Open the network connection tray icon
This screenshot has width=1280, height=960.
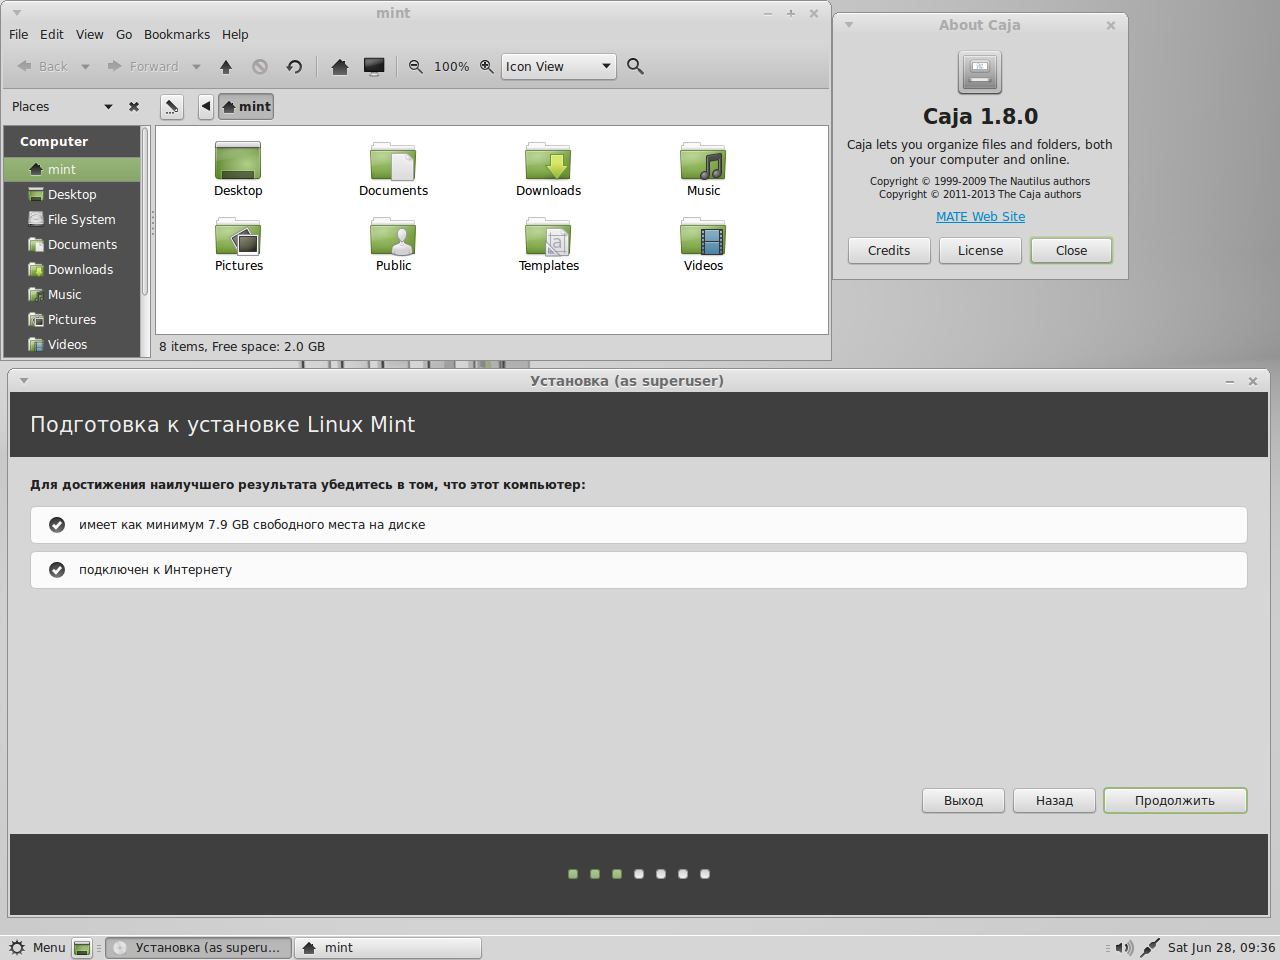[1150, 948]
